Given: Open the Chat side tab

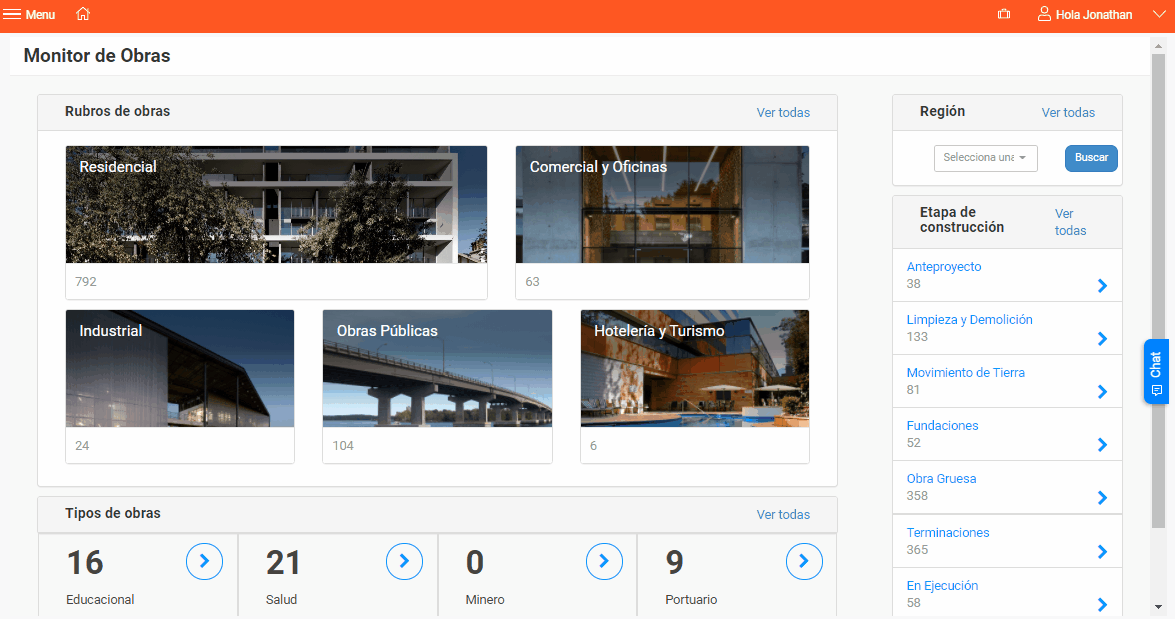Looking at the screenshot, I should point(1156,372).
